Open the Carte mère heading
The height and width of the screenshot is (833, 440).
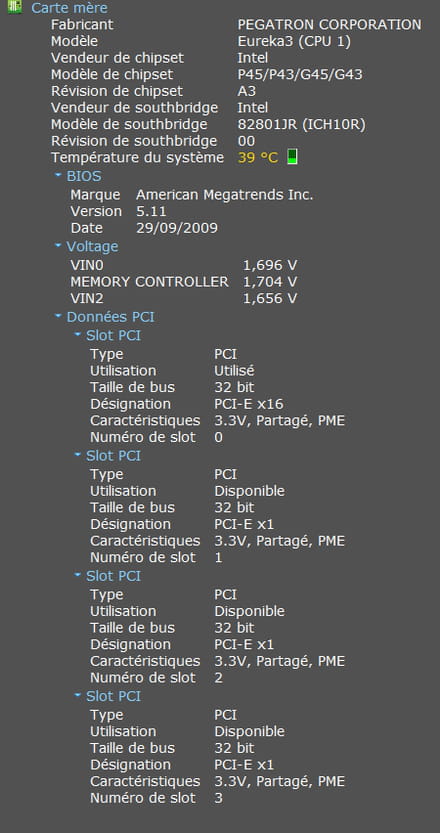(69, 8)
